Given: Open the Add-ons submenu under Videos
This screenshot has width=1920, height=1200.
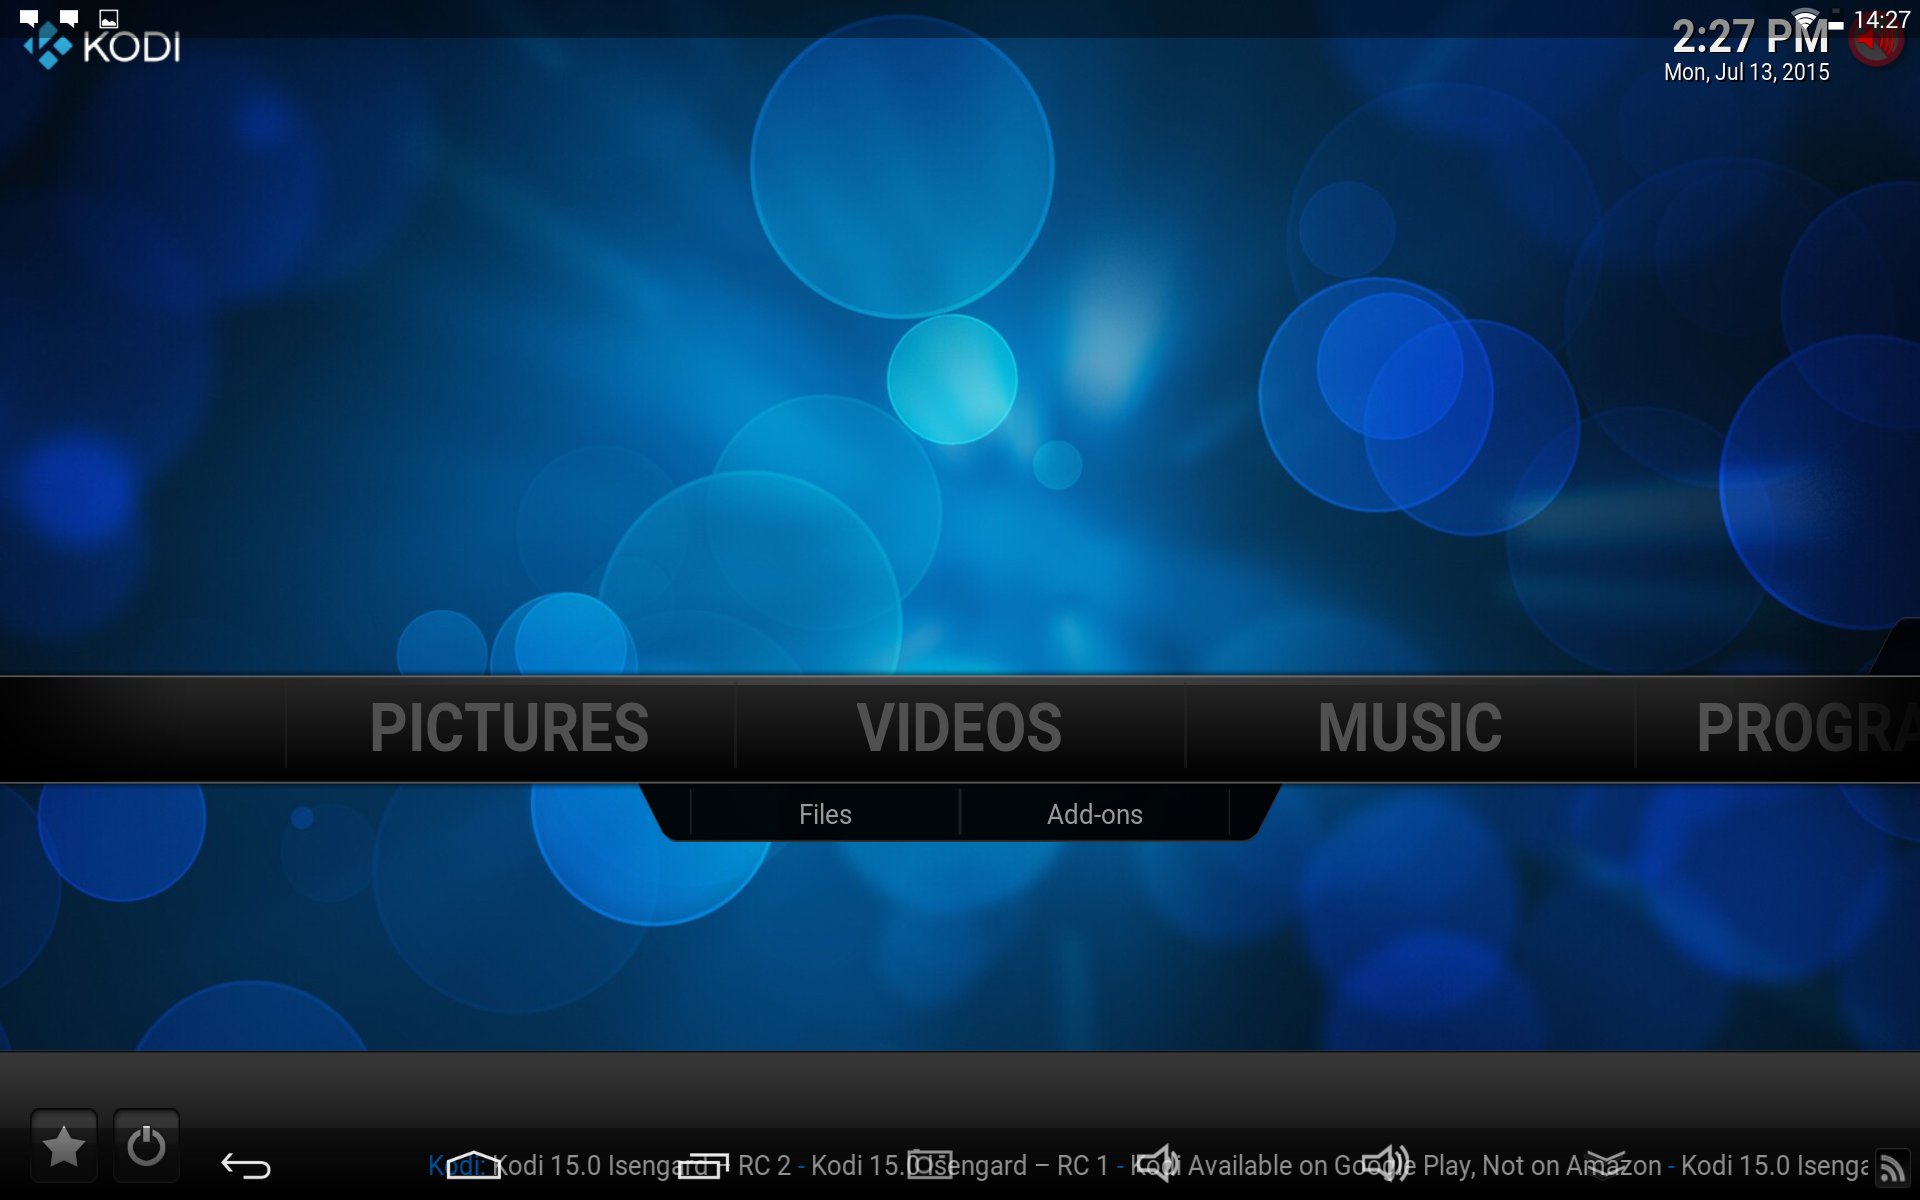Looking at the screenshot, I should (x=1094, y=814).
